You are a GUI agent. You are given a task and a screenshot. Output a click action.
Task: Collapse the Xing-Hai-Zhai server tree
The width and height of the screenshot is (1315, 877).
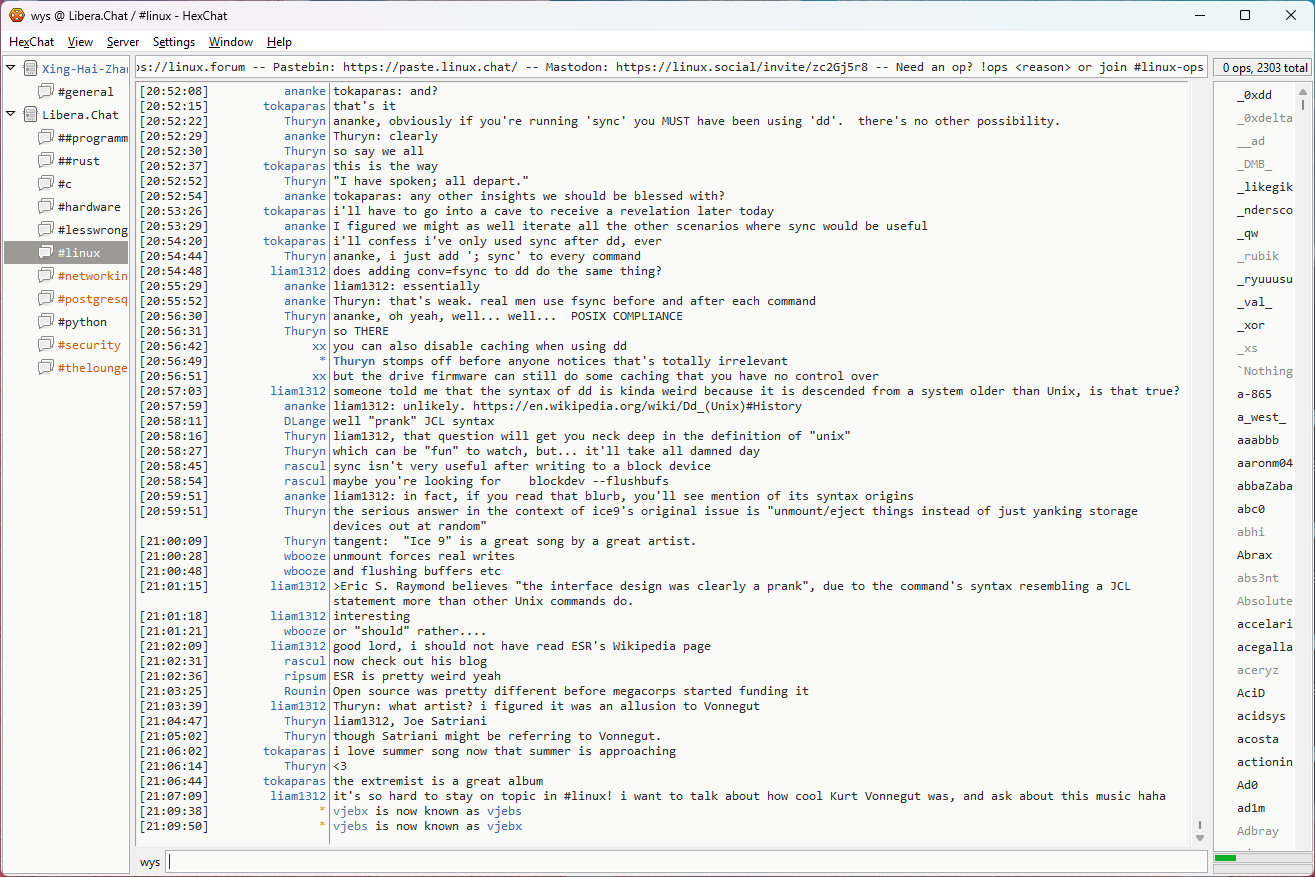11,69
